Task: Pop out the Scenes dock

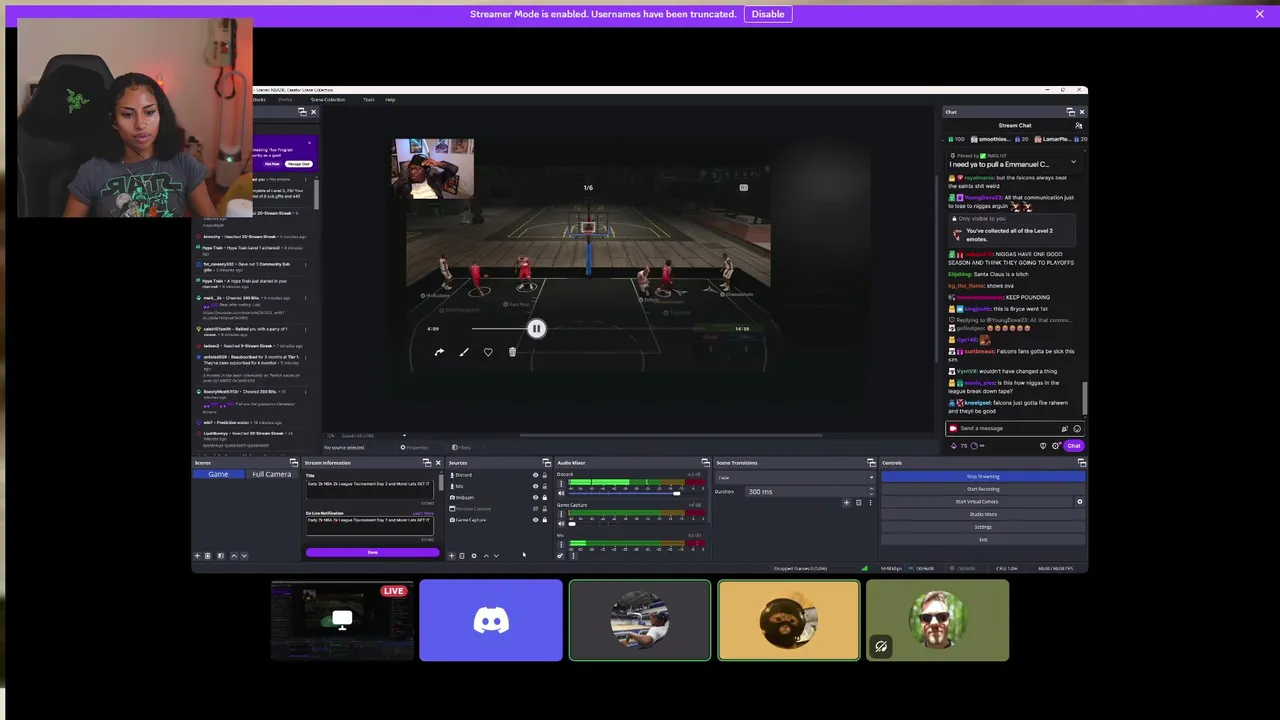Action: coord(294,463)
